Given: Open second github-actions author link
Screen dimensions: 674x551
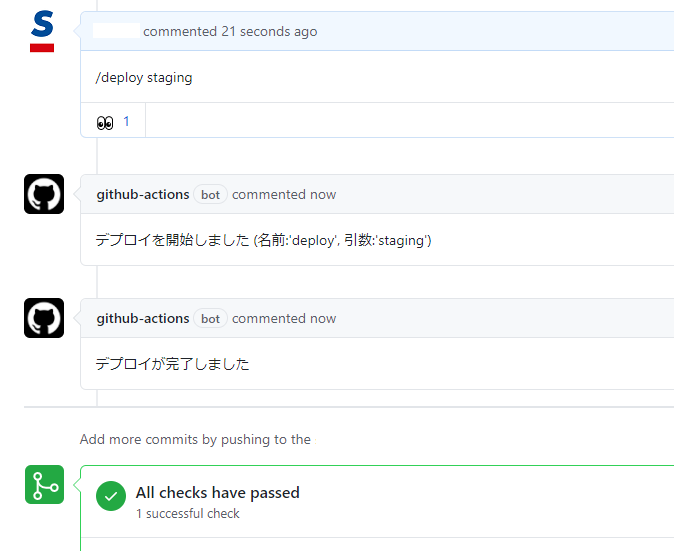Looking at the screenshot, I should (x=143, y=318).
